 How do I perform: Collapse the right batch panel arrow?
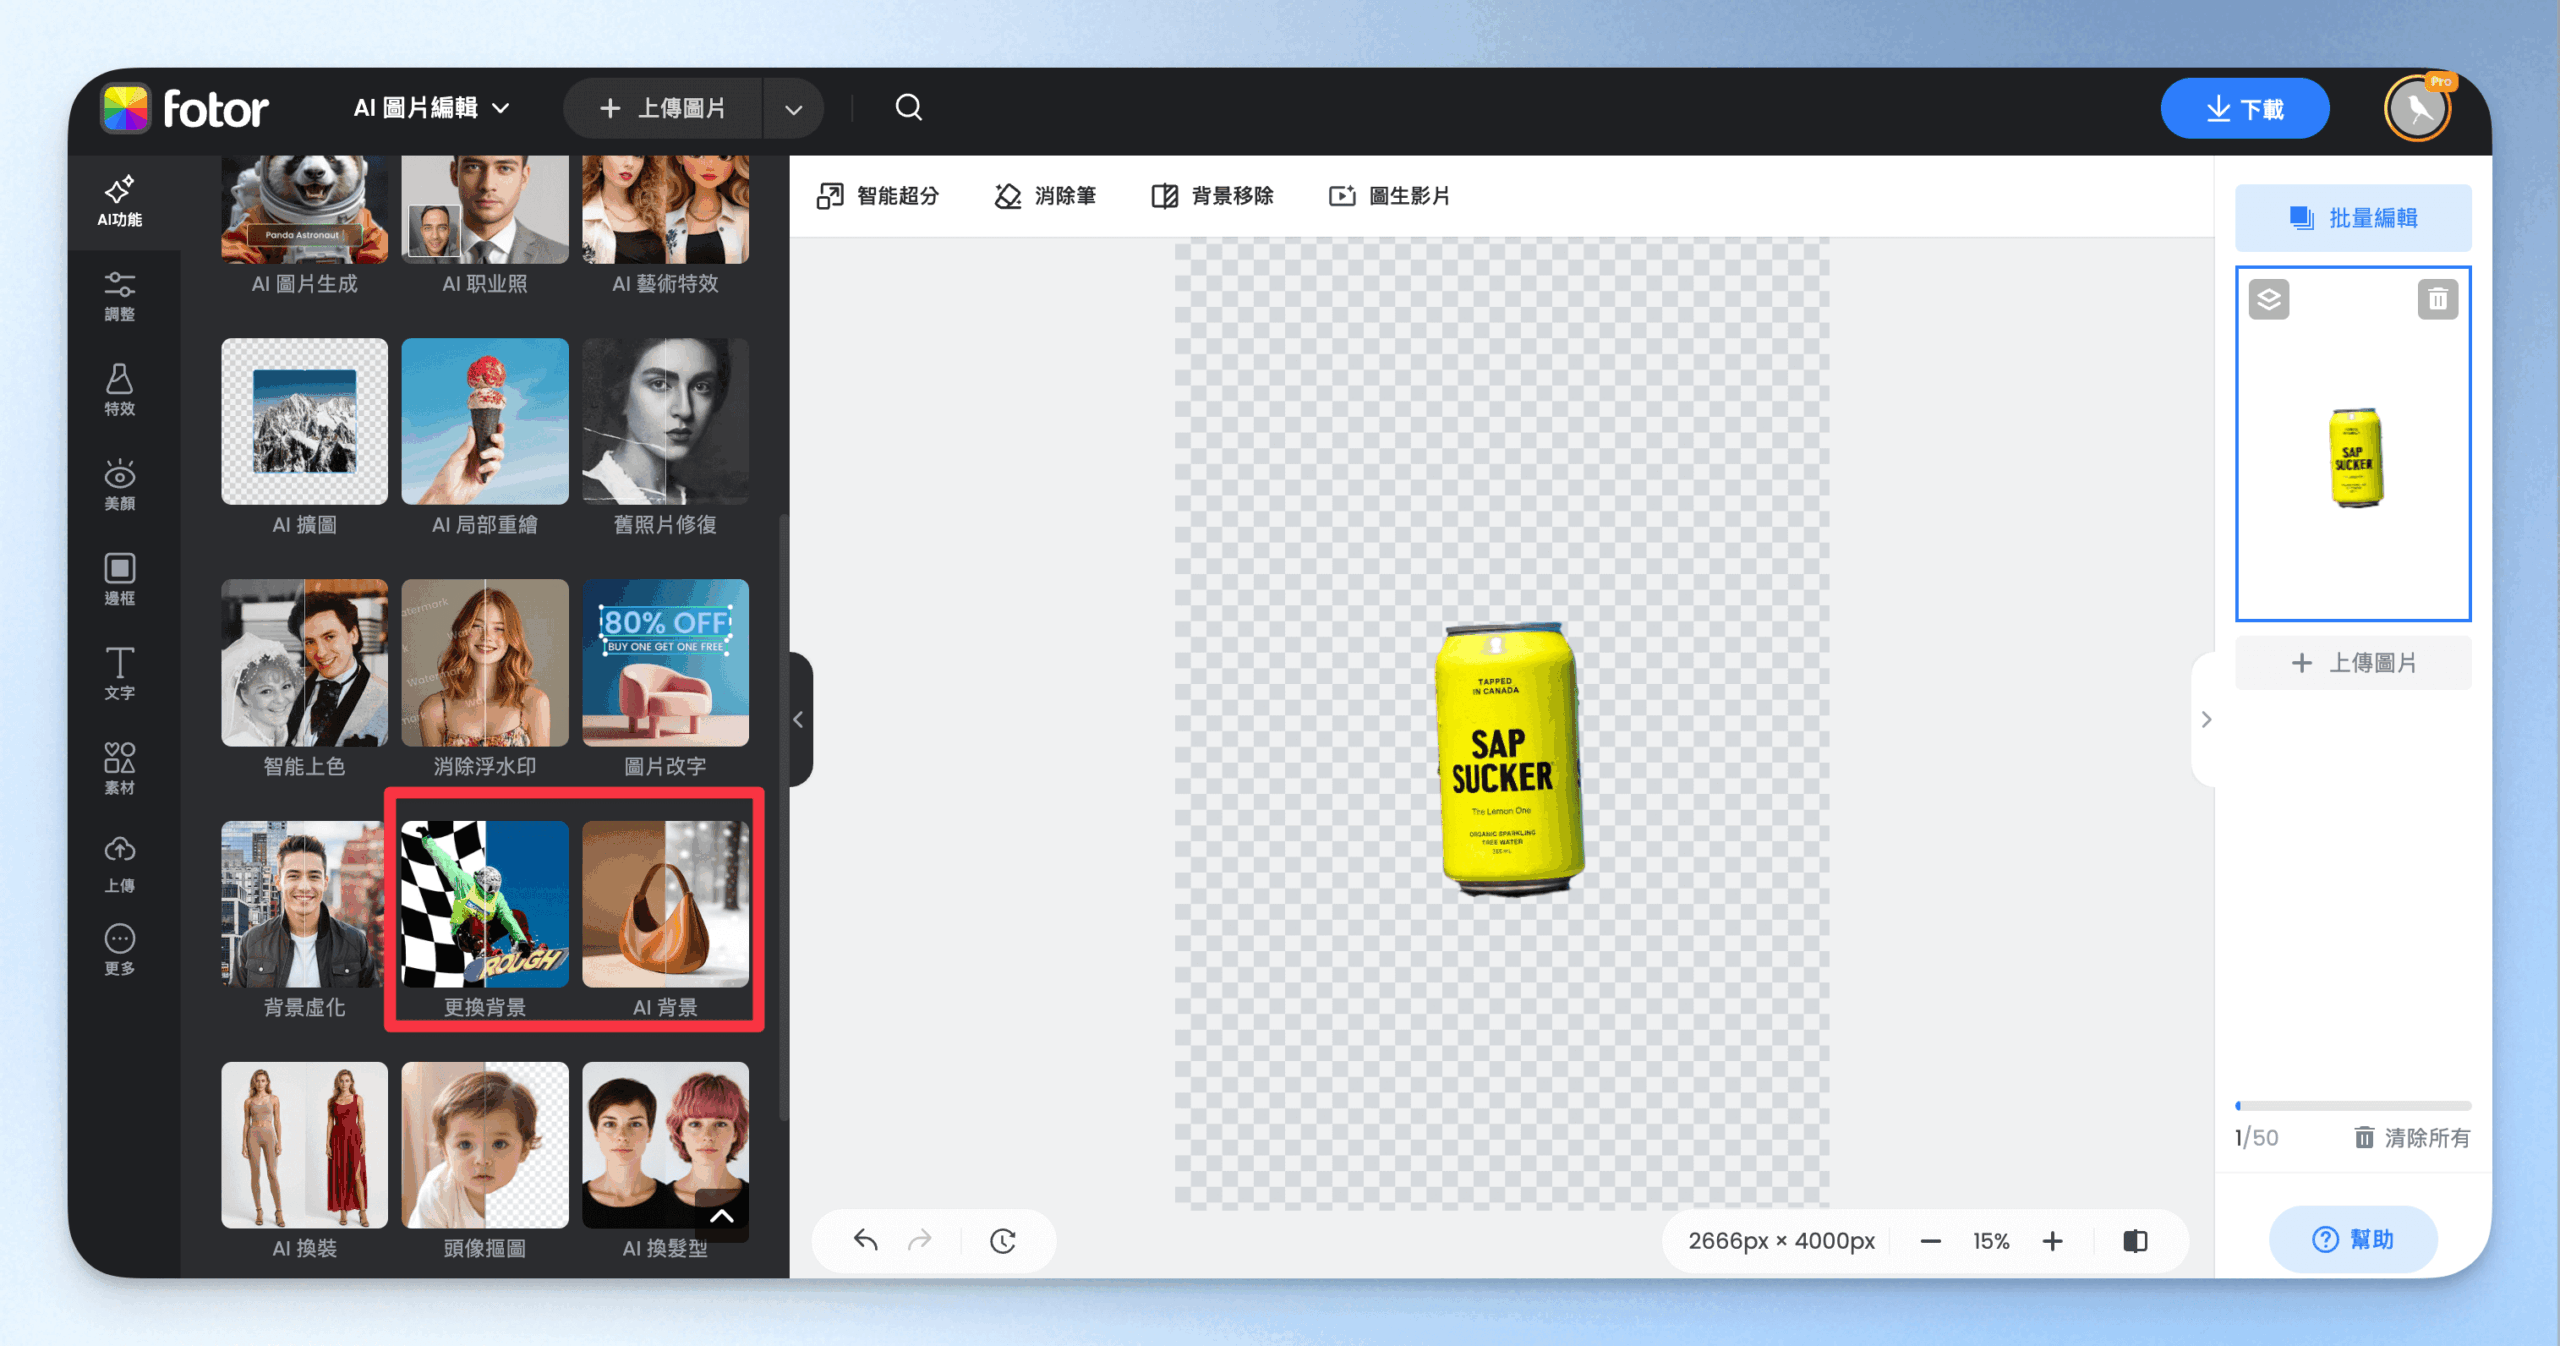[x=2206, y=719]
